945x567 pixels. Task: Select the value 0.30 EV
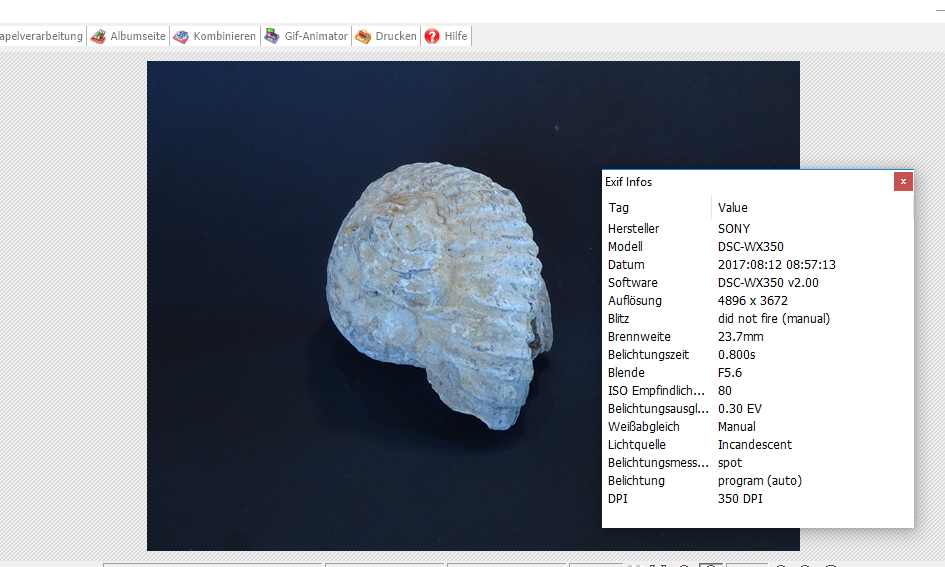[x=740, y=409]
